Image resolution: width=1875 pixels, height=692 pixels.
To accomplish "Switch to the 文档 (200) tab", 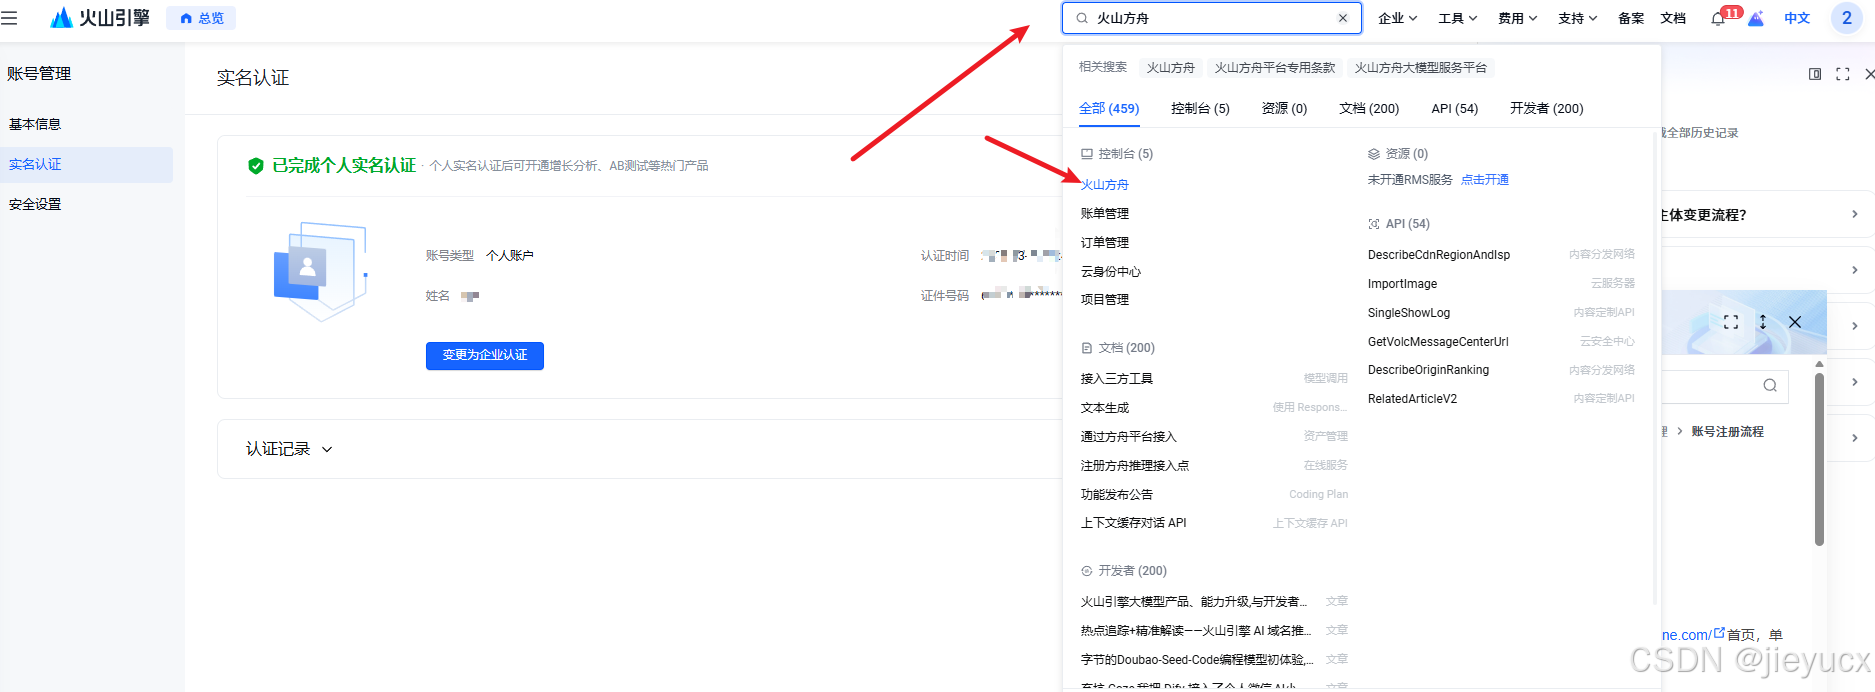I will 1369,108.
